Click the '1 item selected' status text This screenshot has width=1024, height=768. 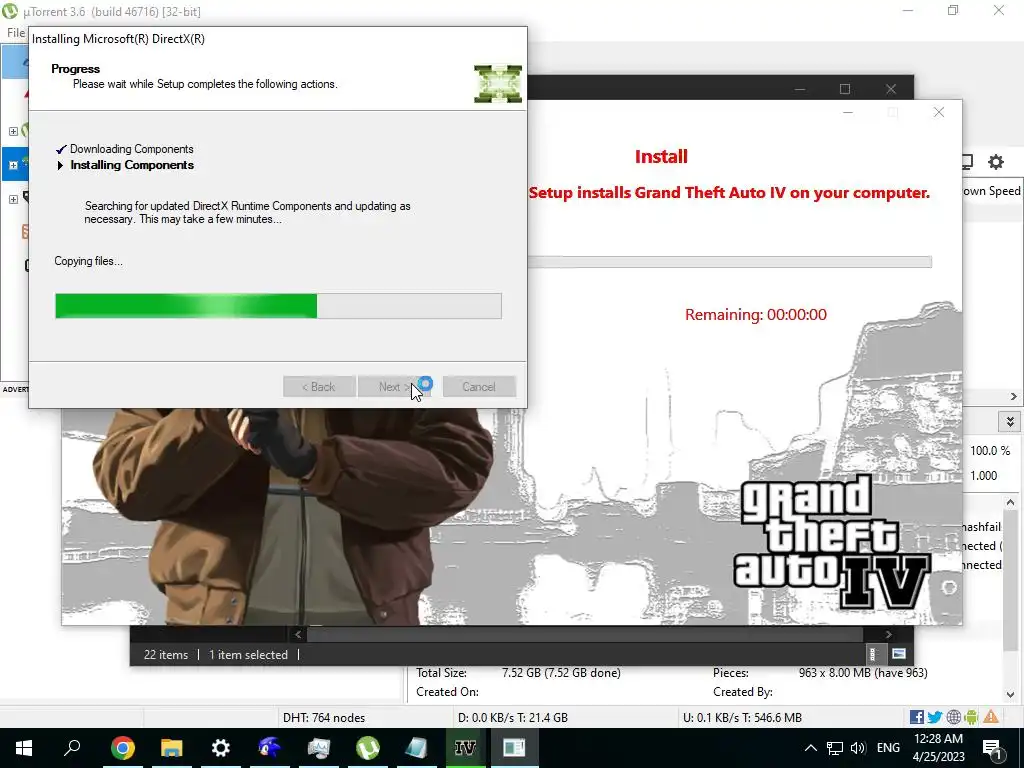point(248,654)
